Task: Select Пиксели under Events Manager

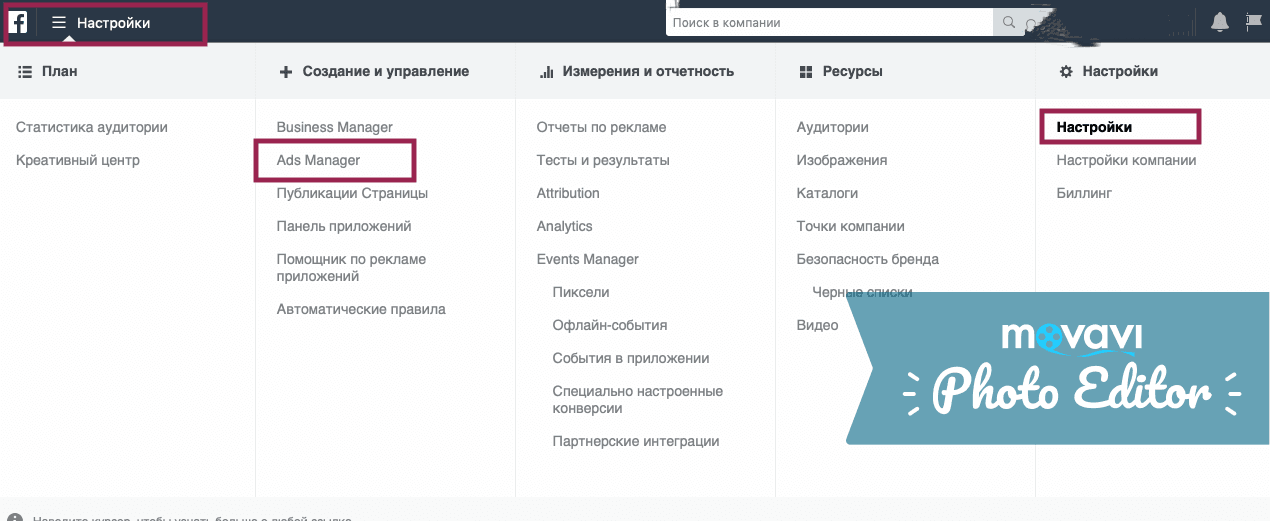Action: tap(581, 292)
